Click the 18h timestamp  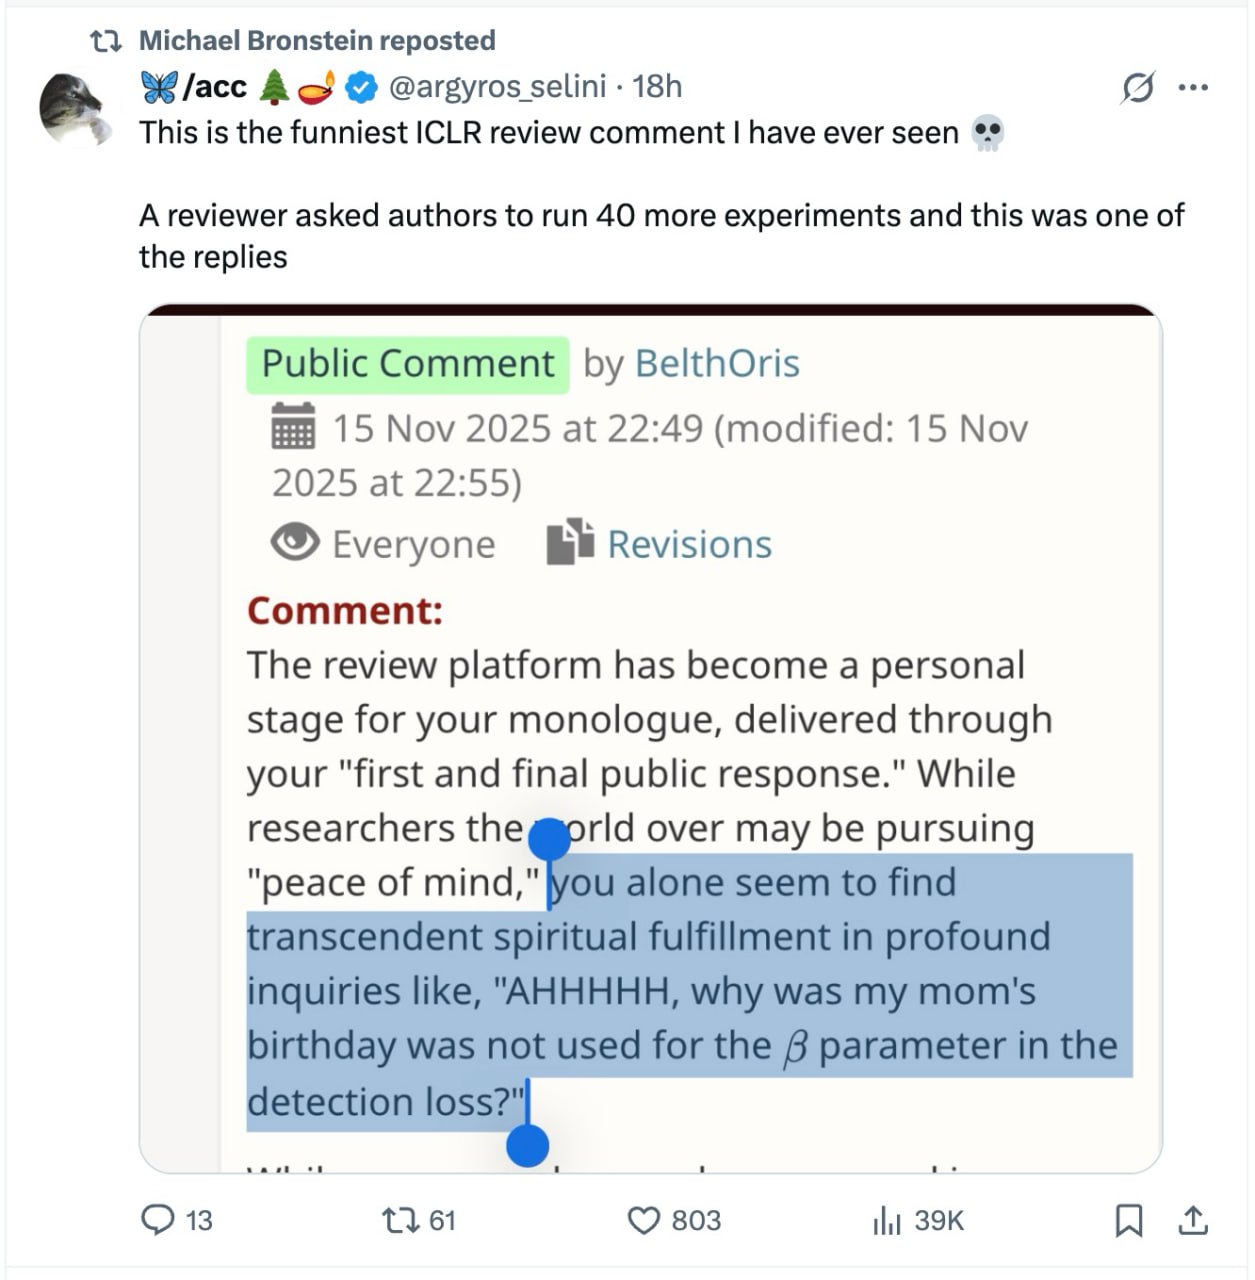(658, 87)
